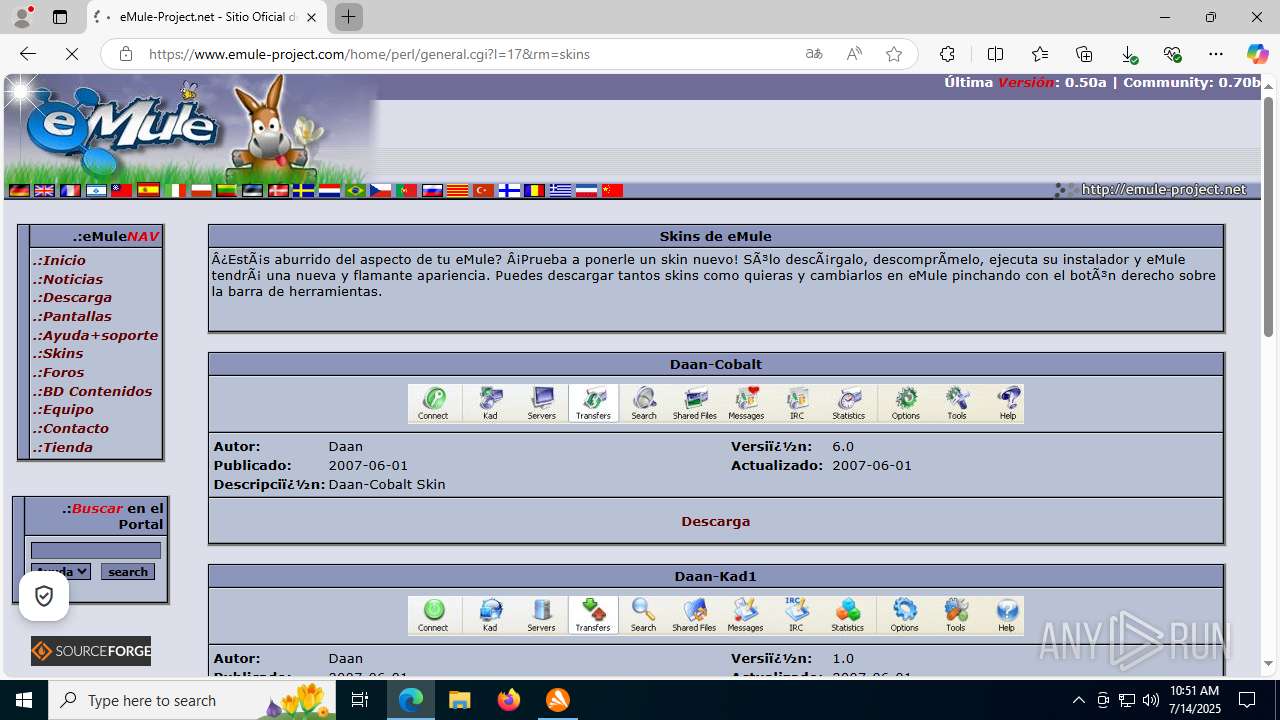Viewport: 1280px width, 720px height.
Task: Download the Daan-Cobalt skin via Descarga
Action: coord(716,521)
